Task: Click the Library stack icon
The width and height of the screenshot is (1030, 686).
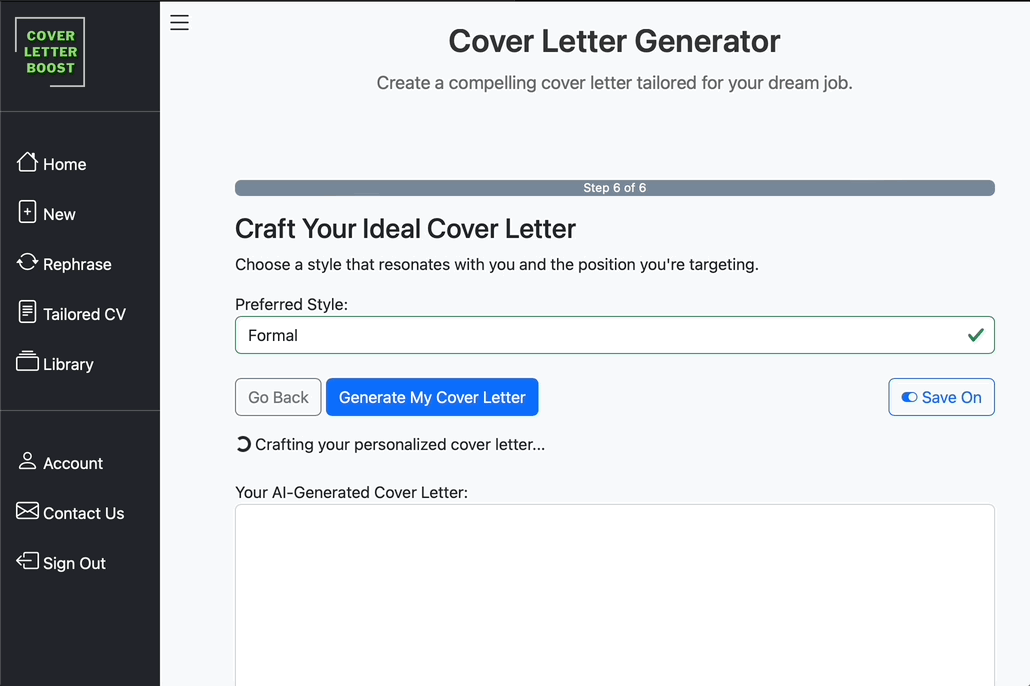Action: (27, 361)
